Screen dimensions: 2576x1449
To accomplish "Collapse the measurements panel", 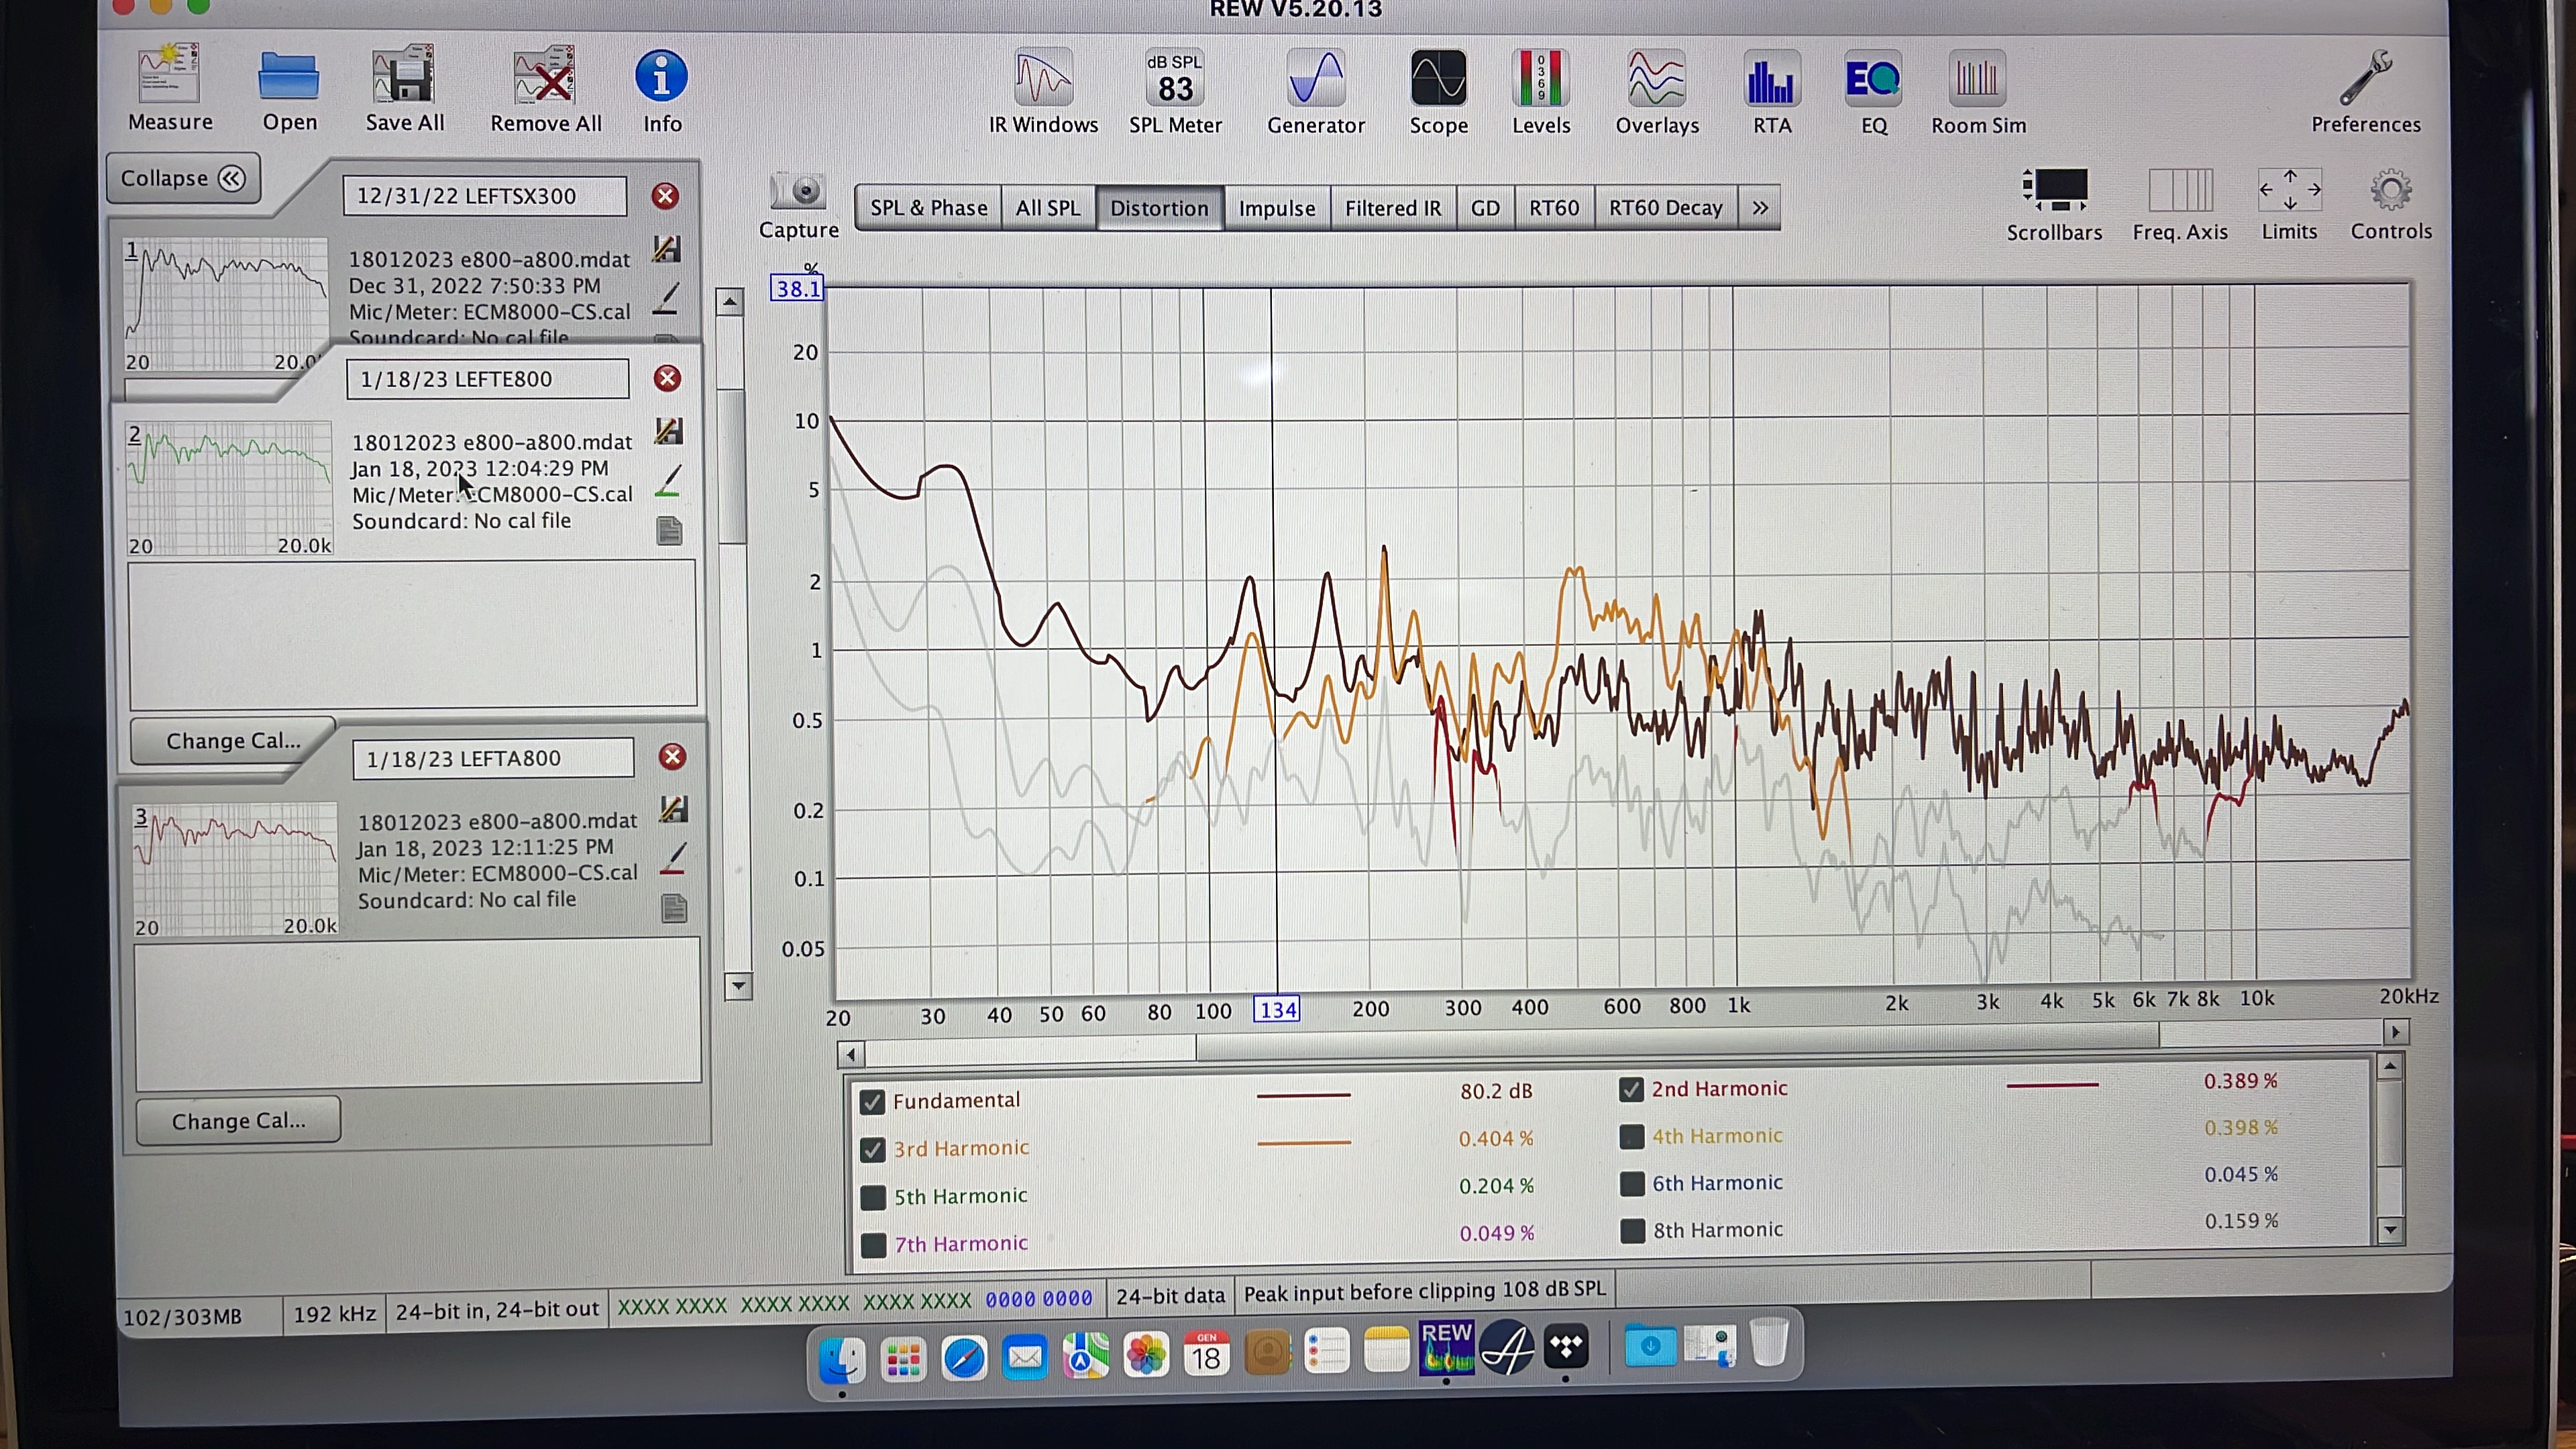I will (183, 178).
